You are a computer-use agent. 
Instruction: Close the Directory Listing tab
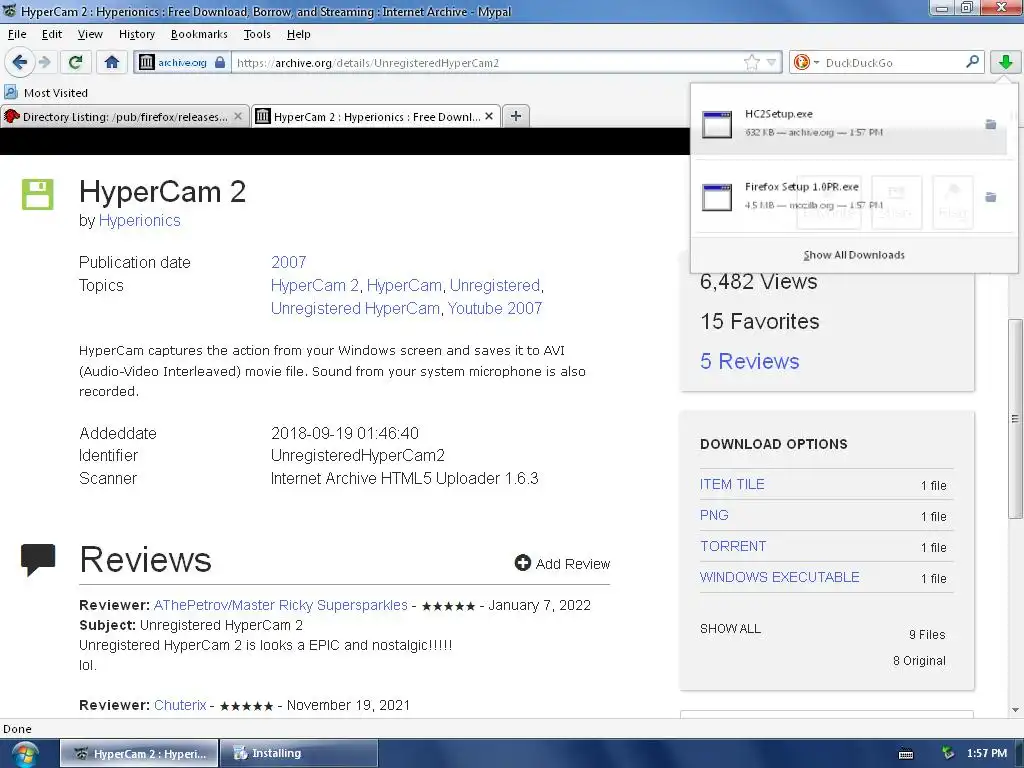pos(238,116)
